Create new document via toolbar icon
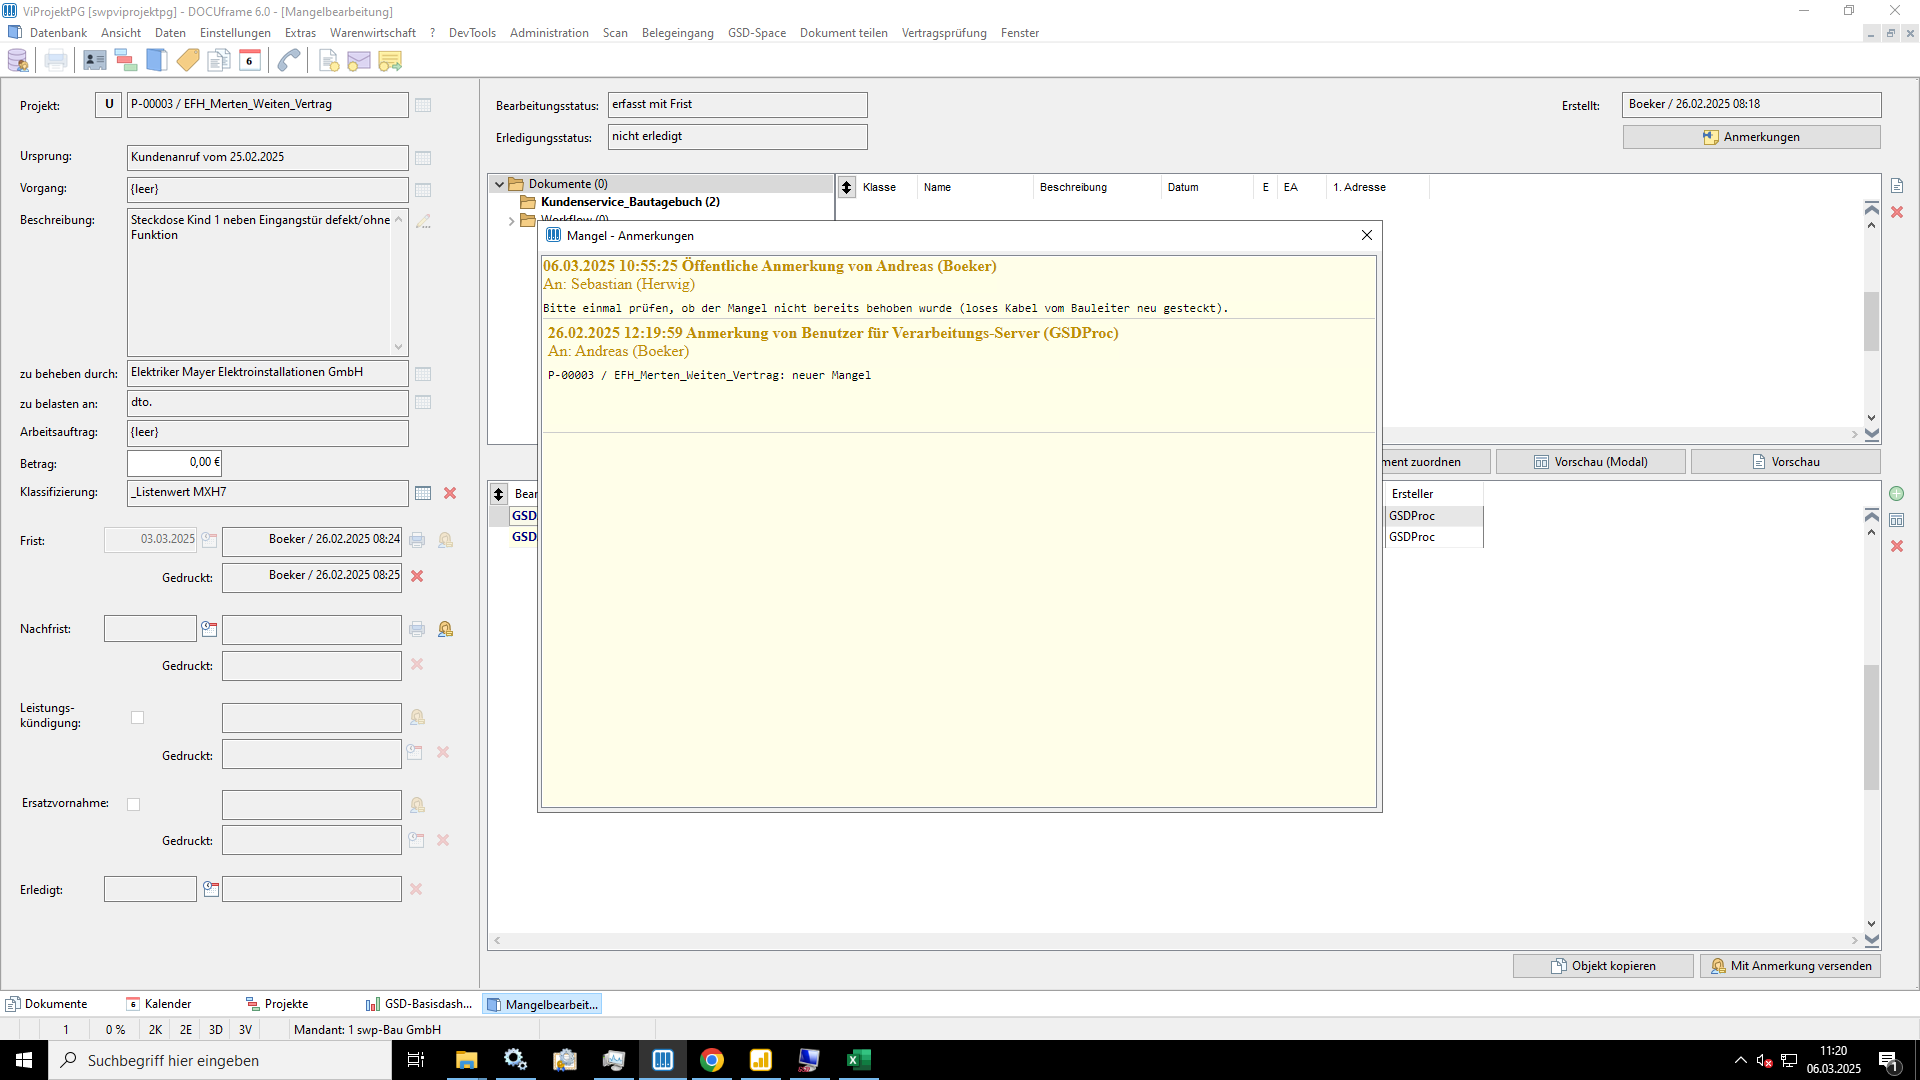Viewport: 1920px width, 1080px height. [328, 61]
